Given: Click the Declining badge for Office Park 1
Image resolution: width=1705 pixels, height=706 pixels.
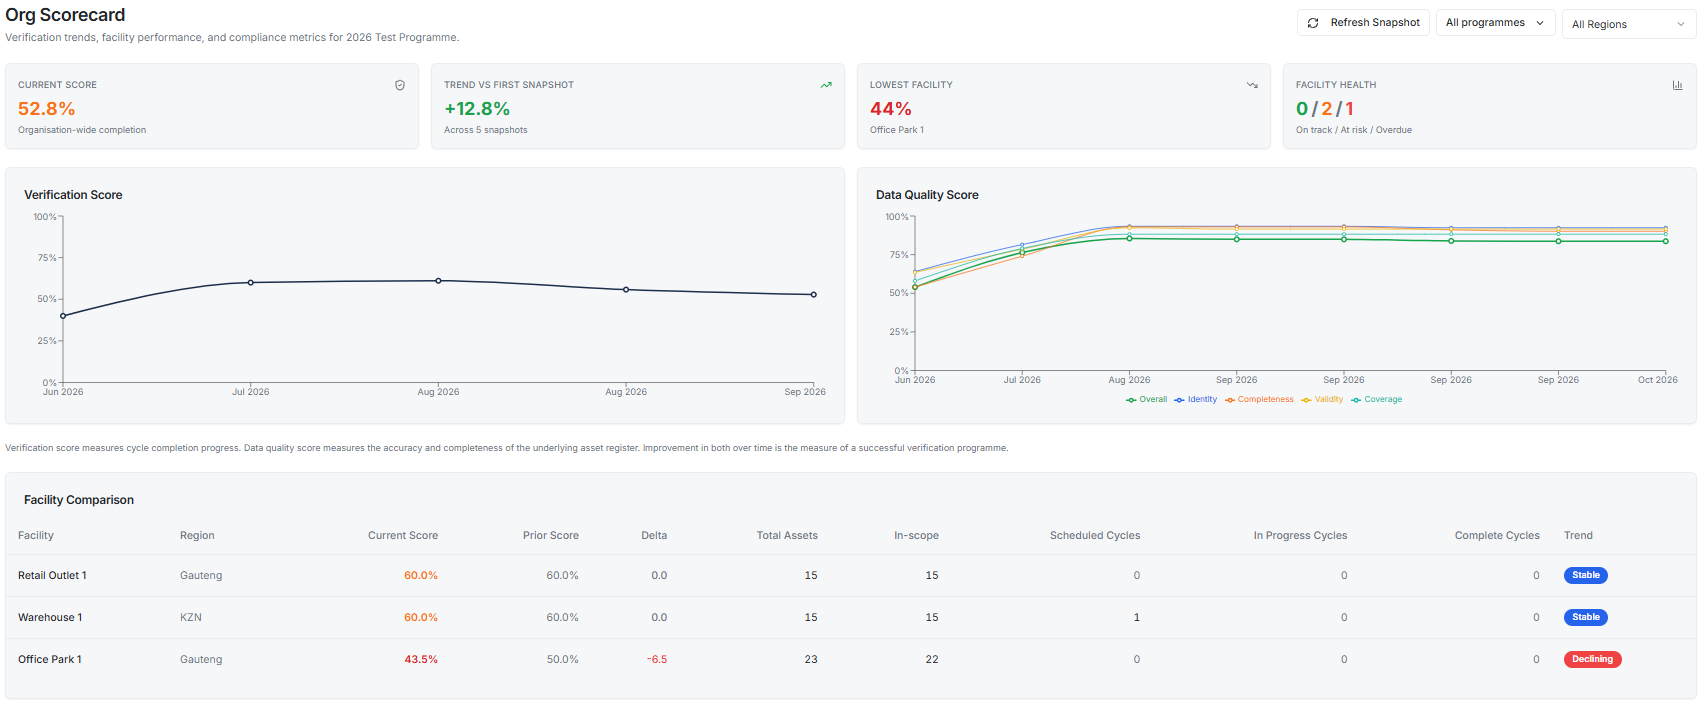Looking at the screenshot, I should point(1593,660).
